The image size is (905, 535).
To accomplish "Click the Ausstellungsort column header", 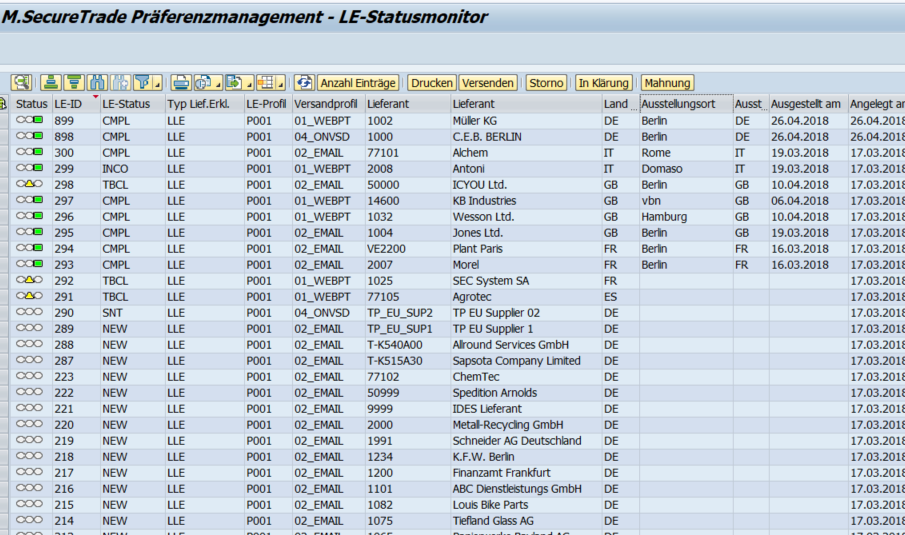I will click(x=678, y=104).
